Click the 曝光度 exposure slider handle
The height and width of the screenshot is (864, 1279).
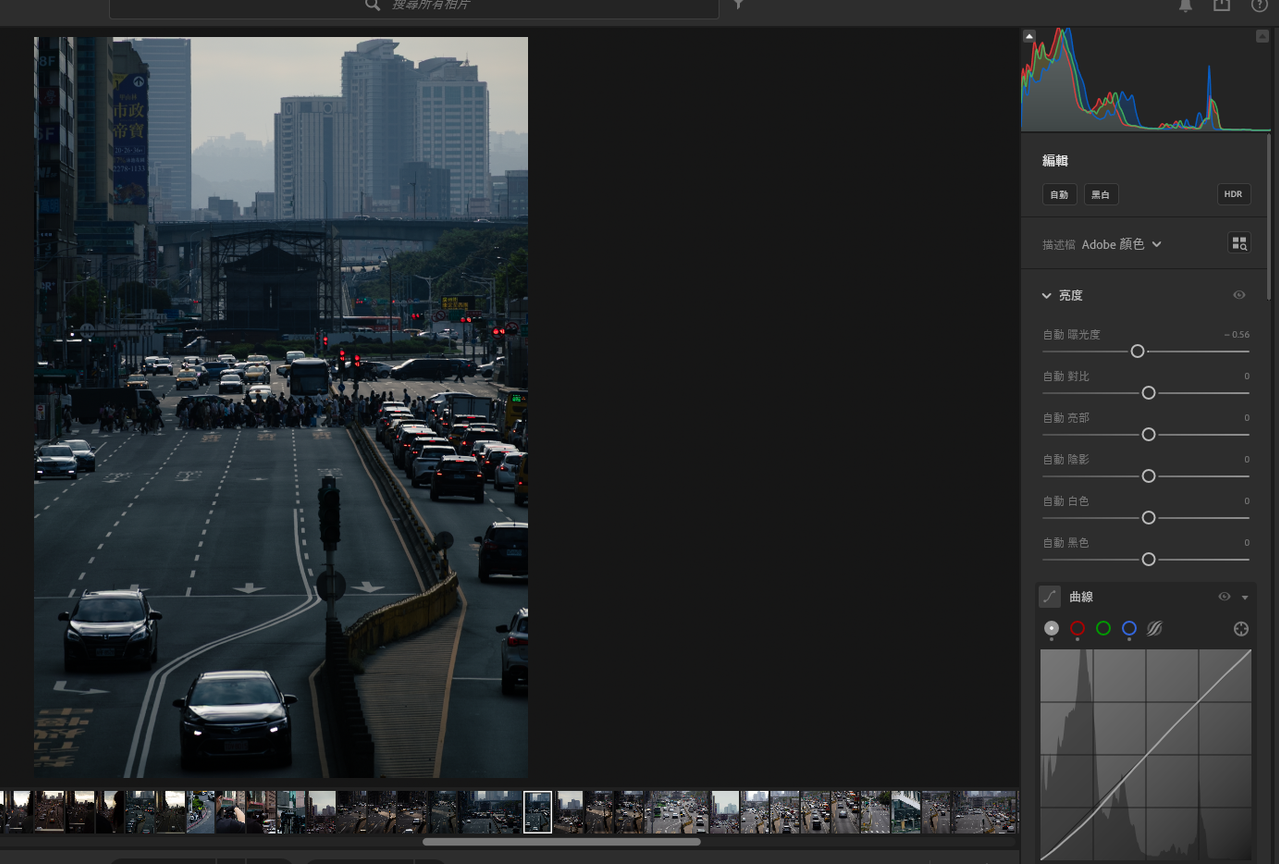click(1137, 352)
